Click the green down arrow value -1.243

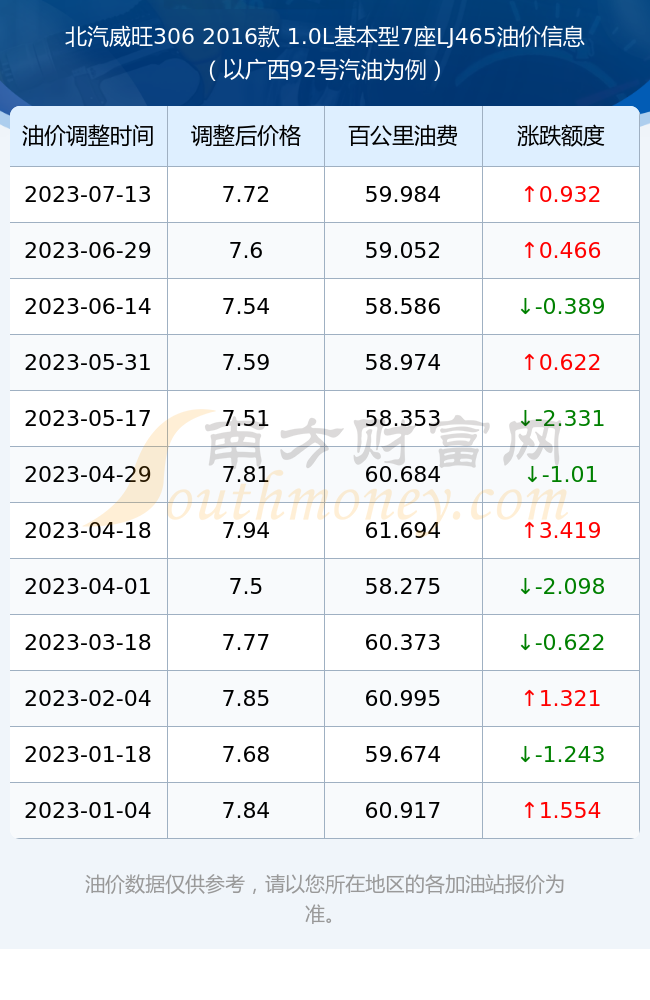pyautogui.click(x=561, y=754)
